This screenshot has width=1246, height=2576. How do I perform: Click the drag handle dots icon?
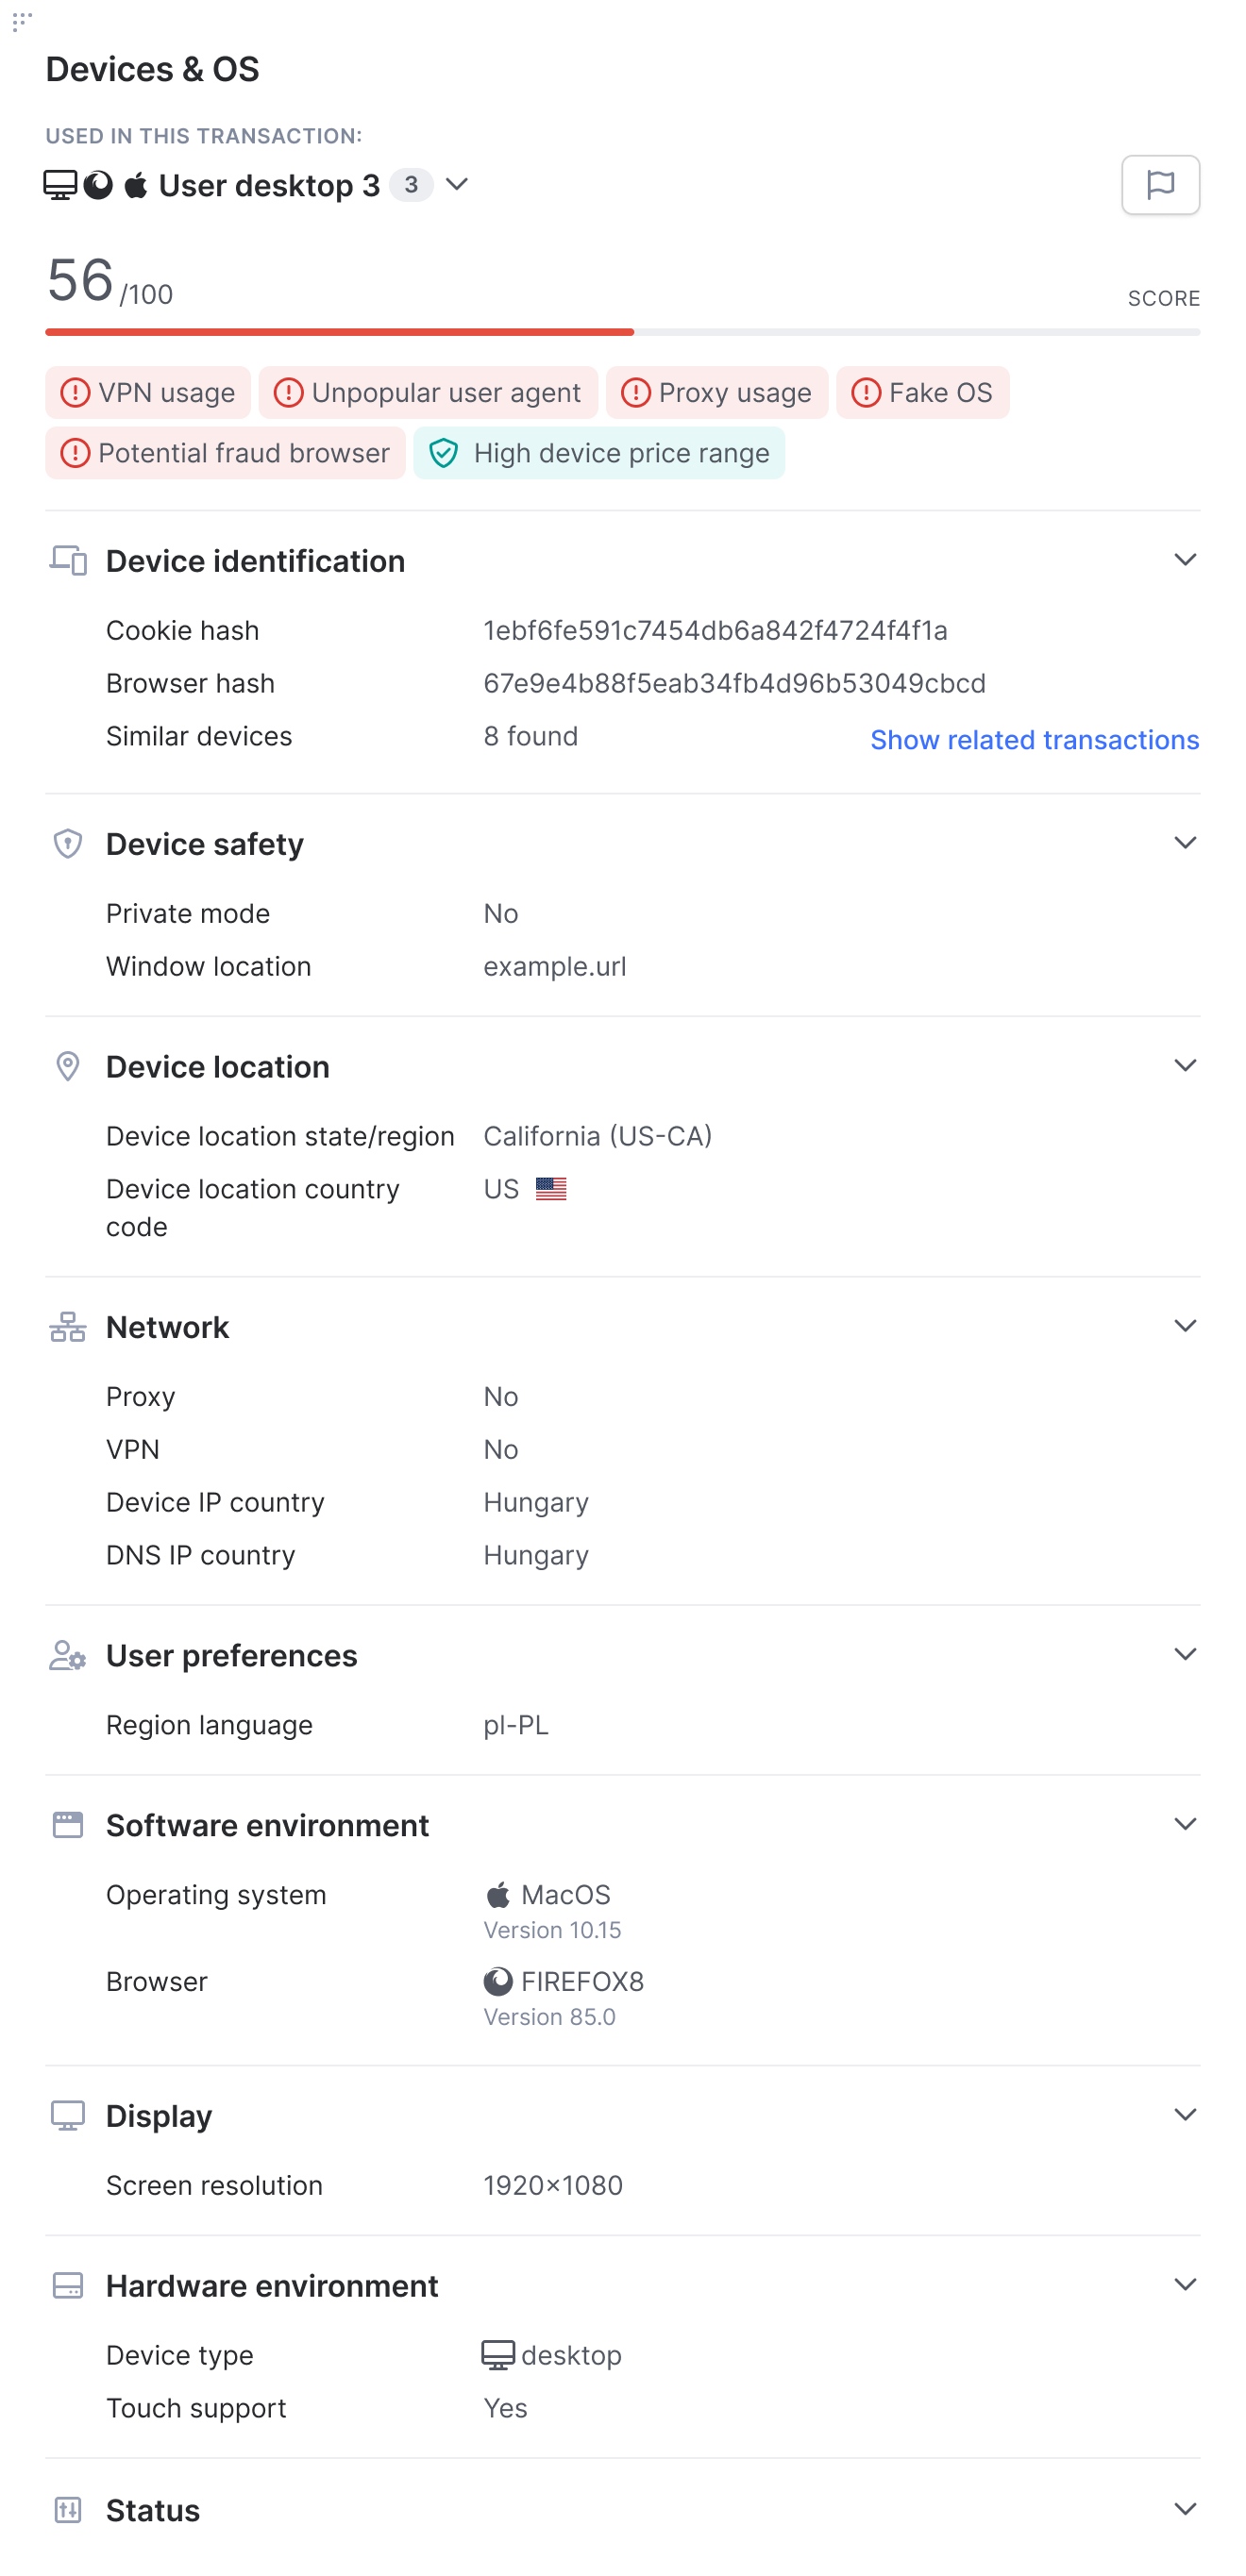click(22, 21)
